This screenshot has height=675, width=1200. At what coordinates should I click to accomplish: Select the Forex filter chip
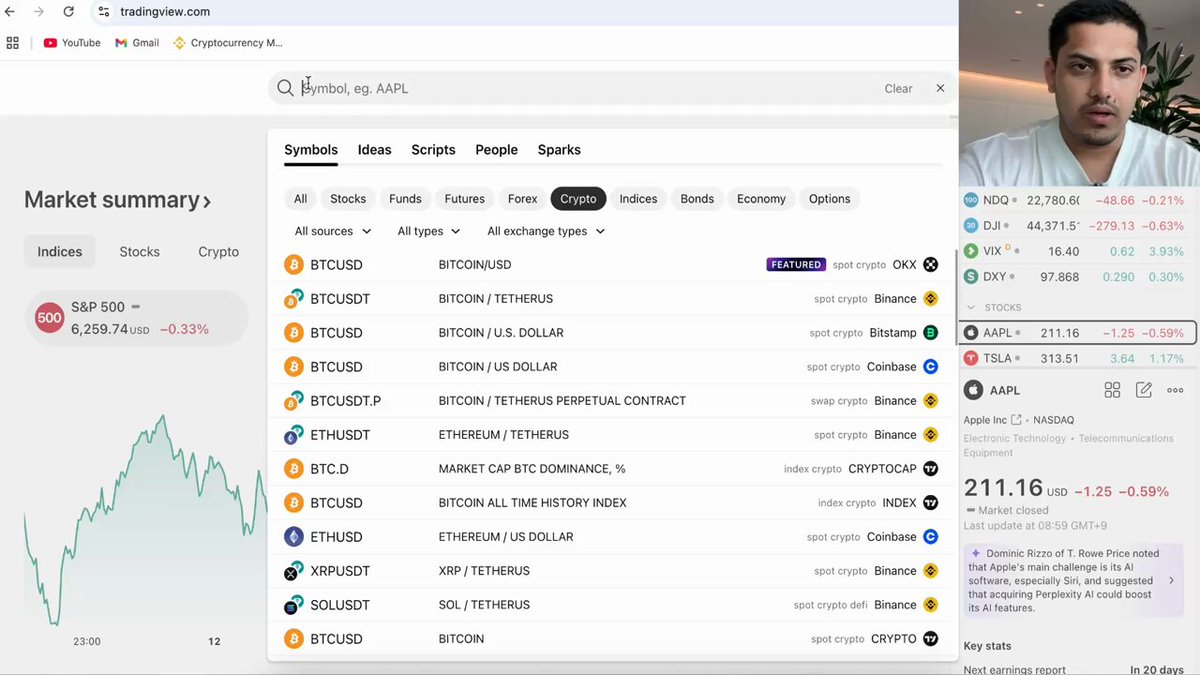point(522,199)
